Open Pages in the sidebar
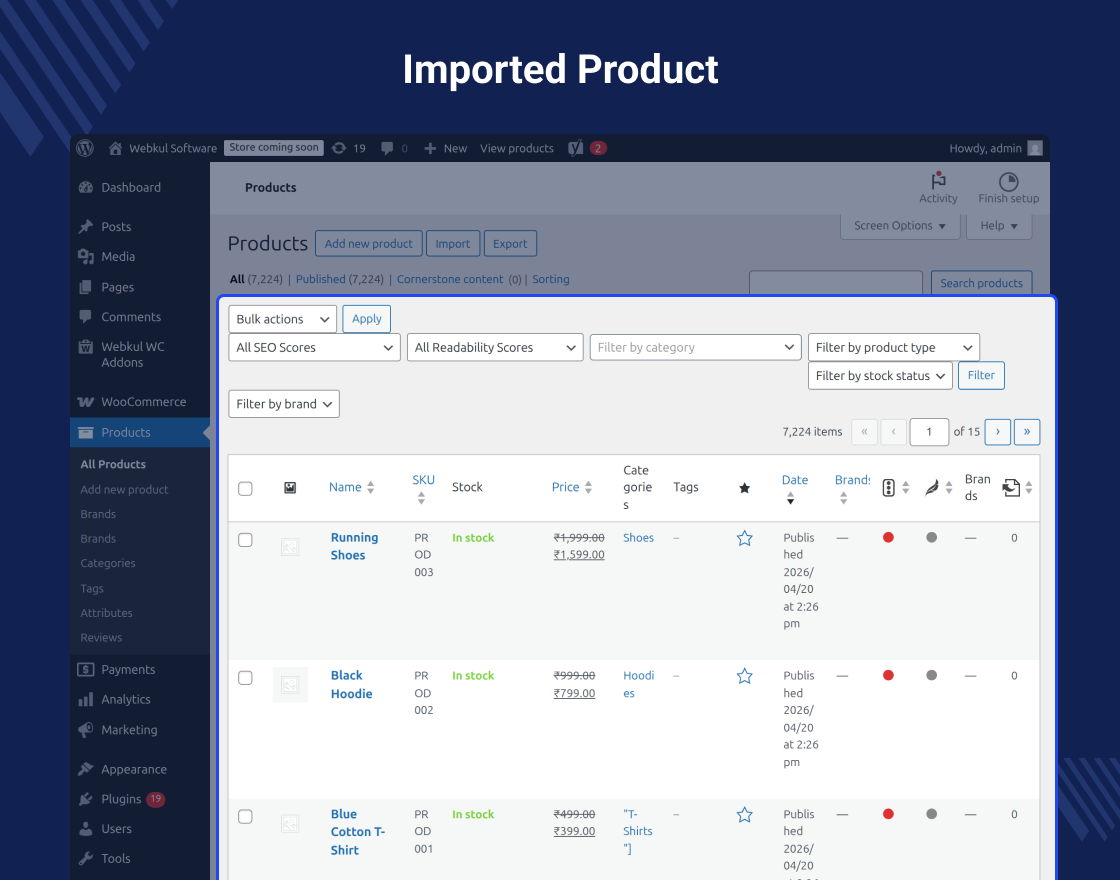This screenshot has height=880, width=1120. (117, 287)
